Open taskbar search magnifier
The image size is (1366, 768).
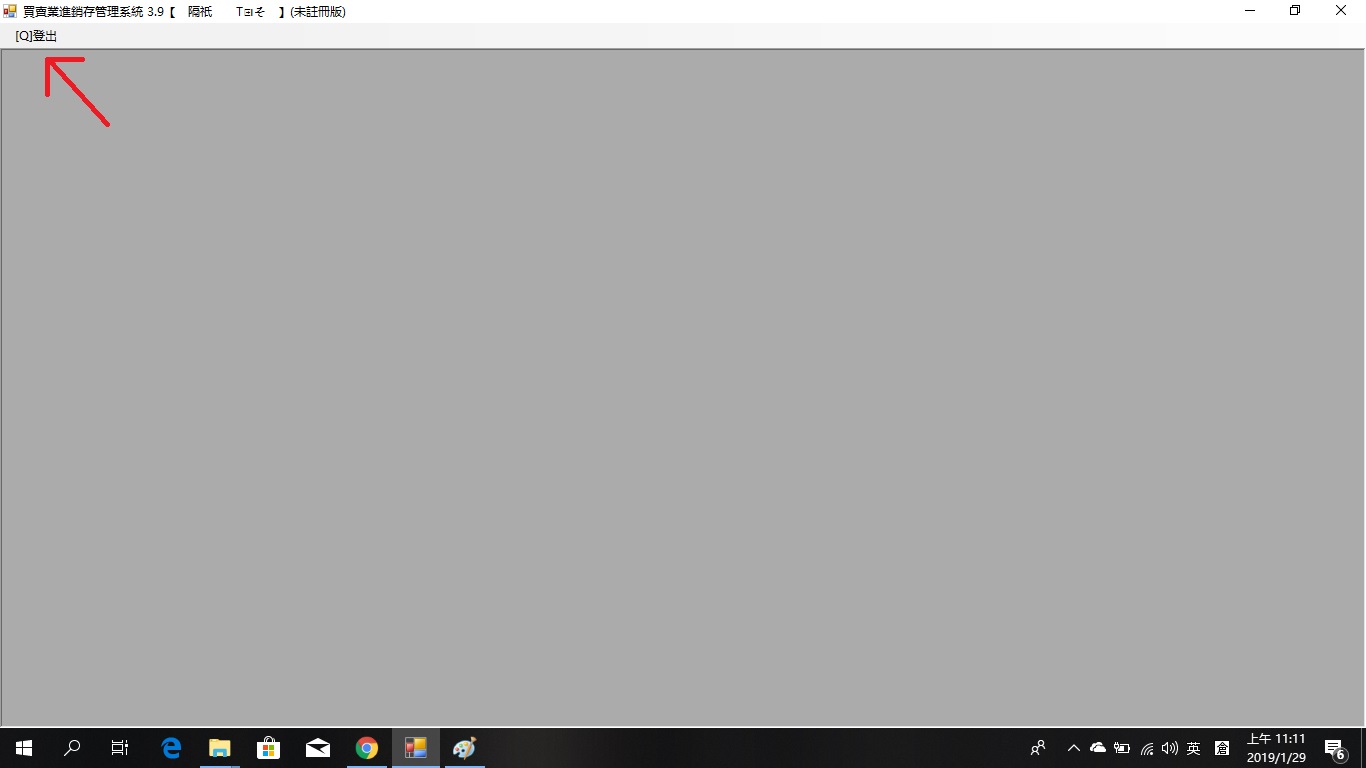click(72, 747)
